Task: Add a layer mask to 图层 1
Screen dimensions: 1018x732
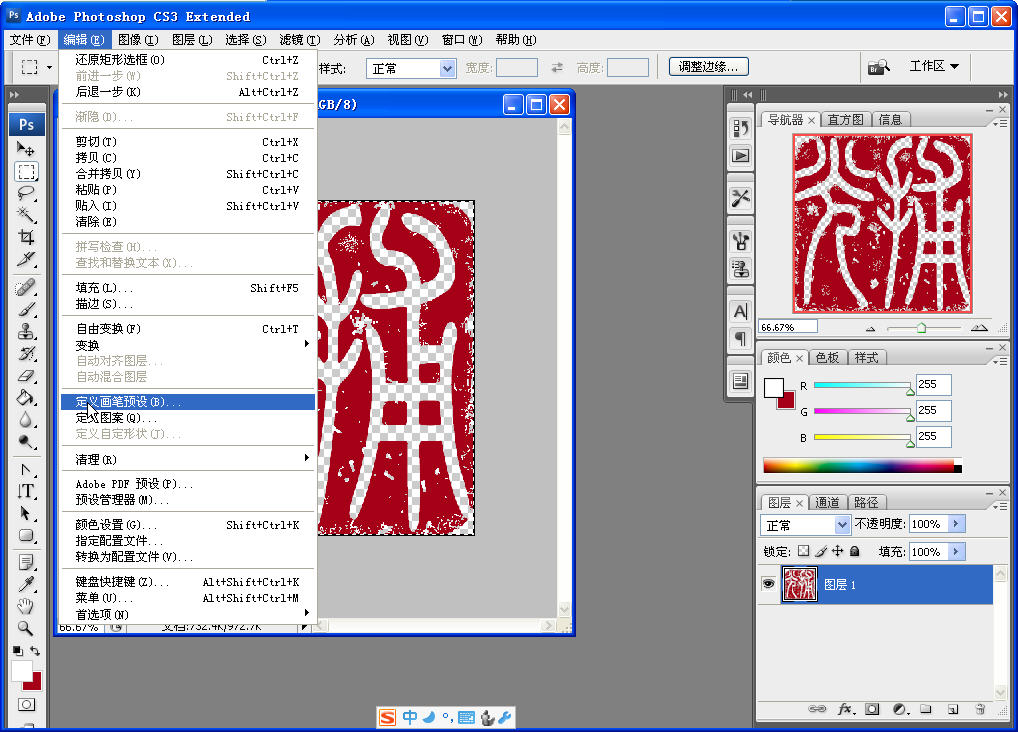Action: pyautogui.click(x=872, y=709)
